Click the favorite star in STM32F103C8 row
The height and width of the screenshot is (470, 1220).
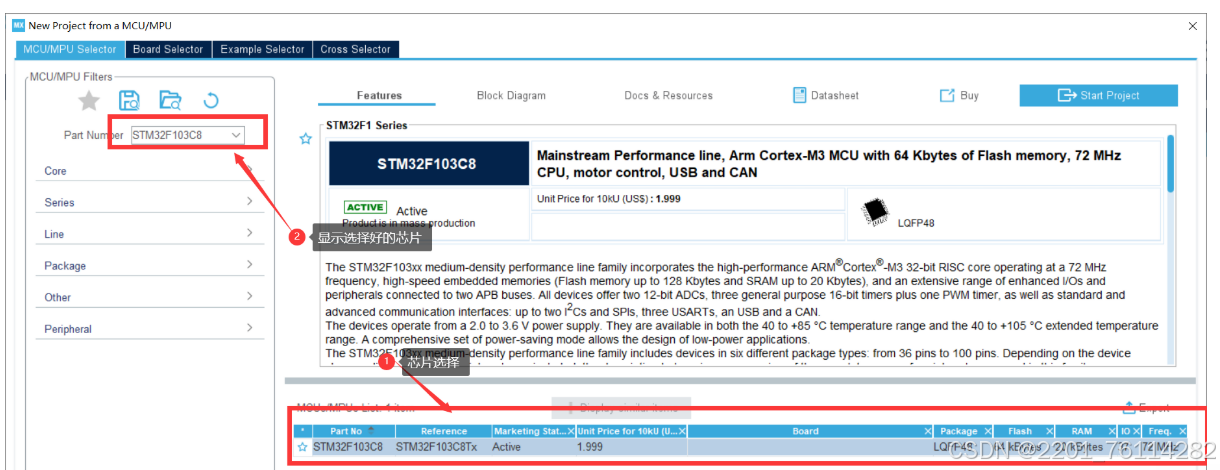pos(303,447)
